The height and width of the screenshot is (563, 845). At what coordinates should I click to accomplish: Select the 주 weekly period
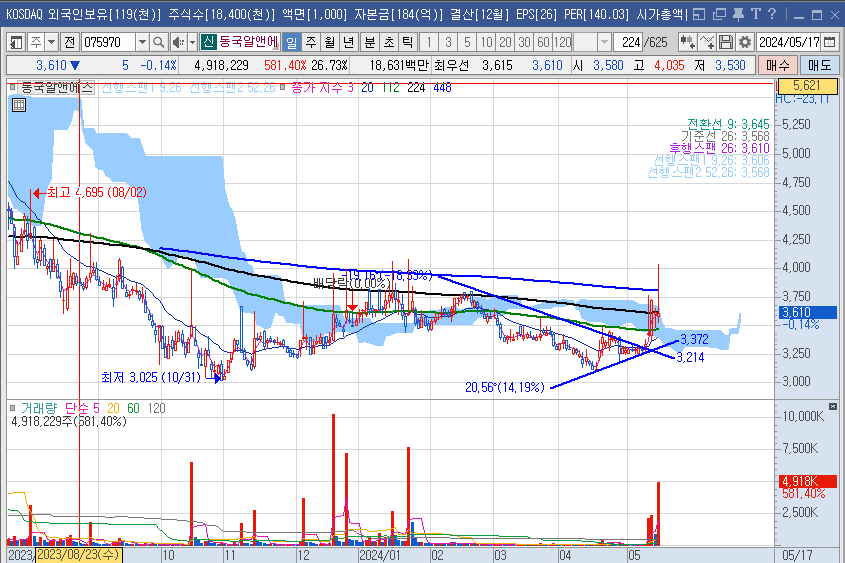click(311, 41)
